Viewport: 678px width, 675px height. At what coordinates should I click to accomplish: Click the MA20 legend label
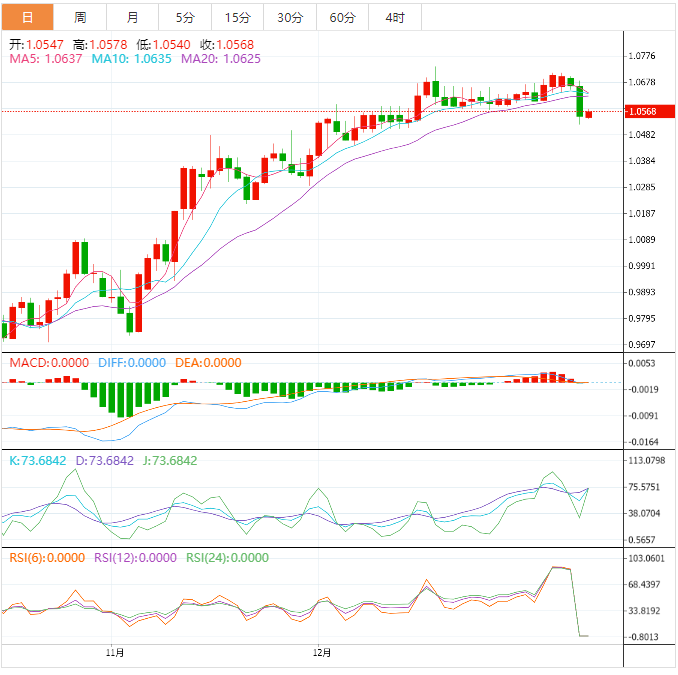coord(220,59)
